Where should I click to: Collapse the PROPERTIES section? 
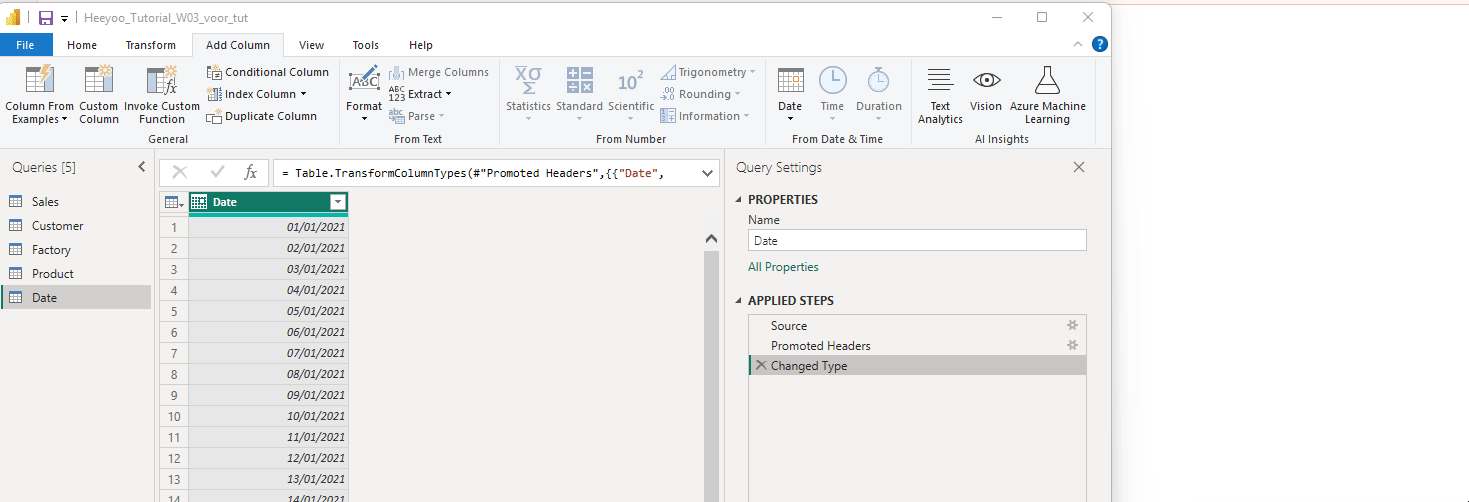pyautogui.click(x=739, y=199)
